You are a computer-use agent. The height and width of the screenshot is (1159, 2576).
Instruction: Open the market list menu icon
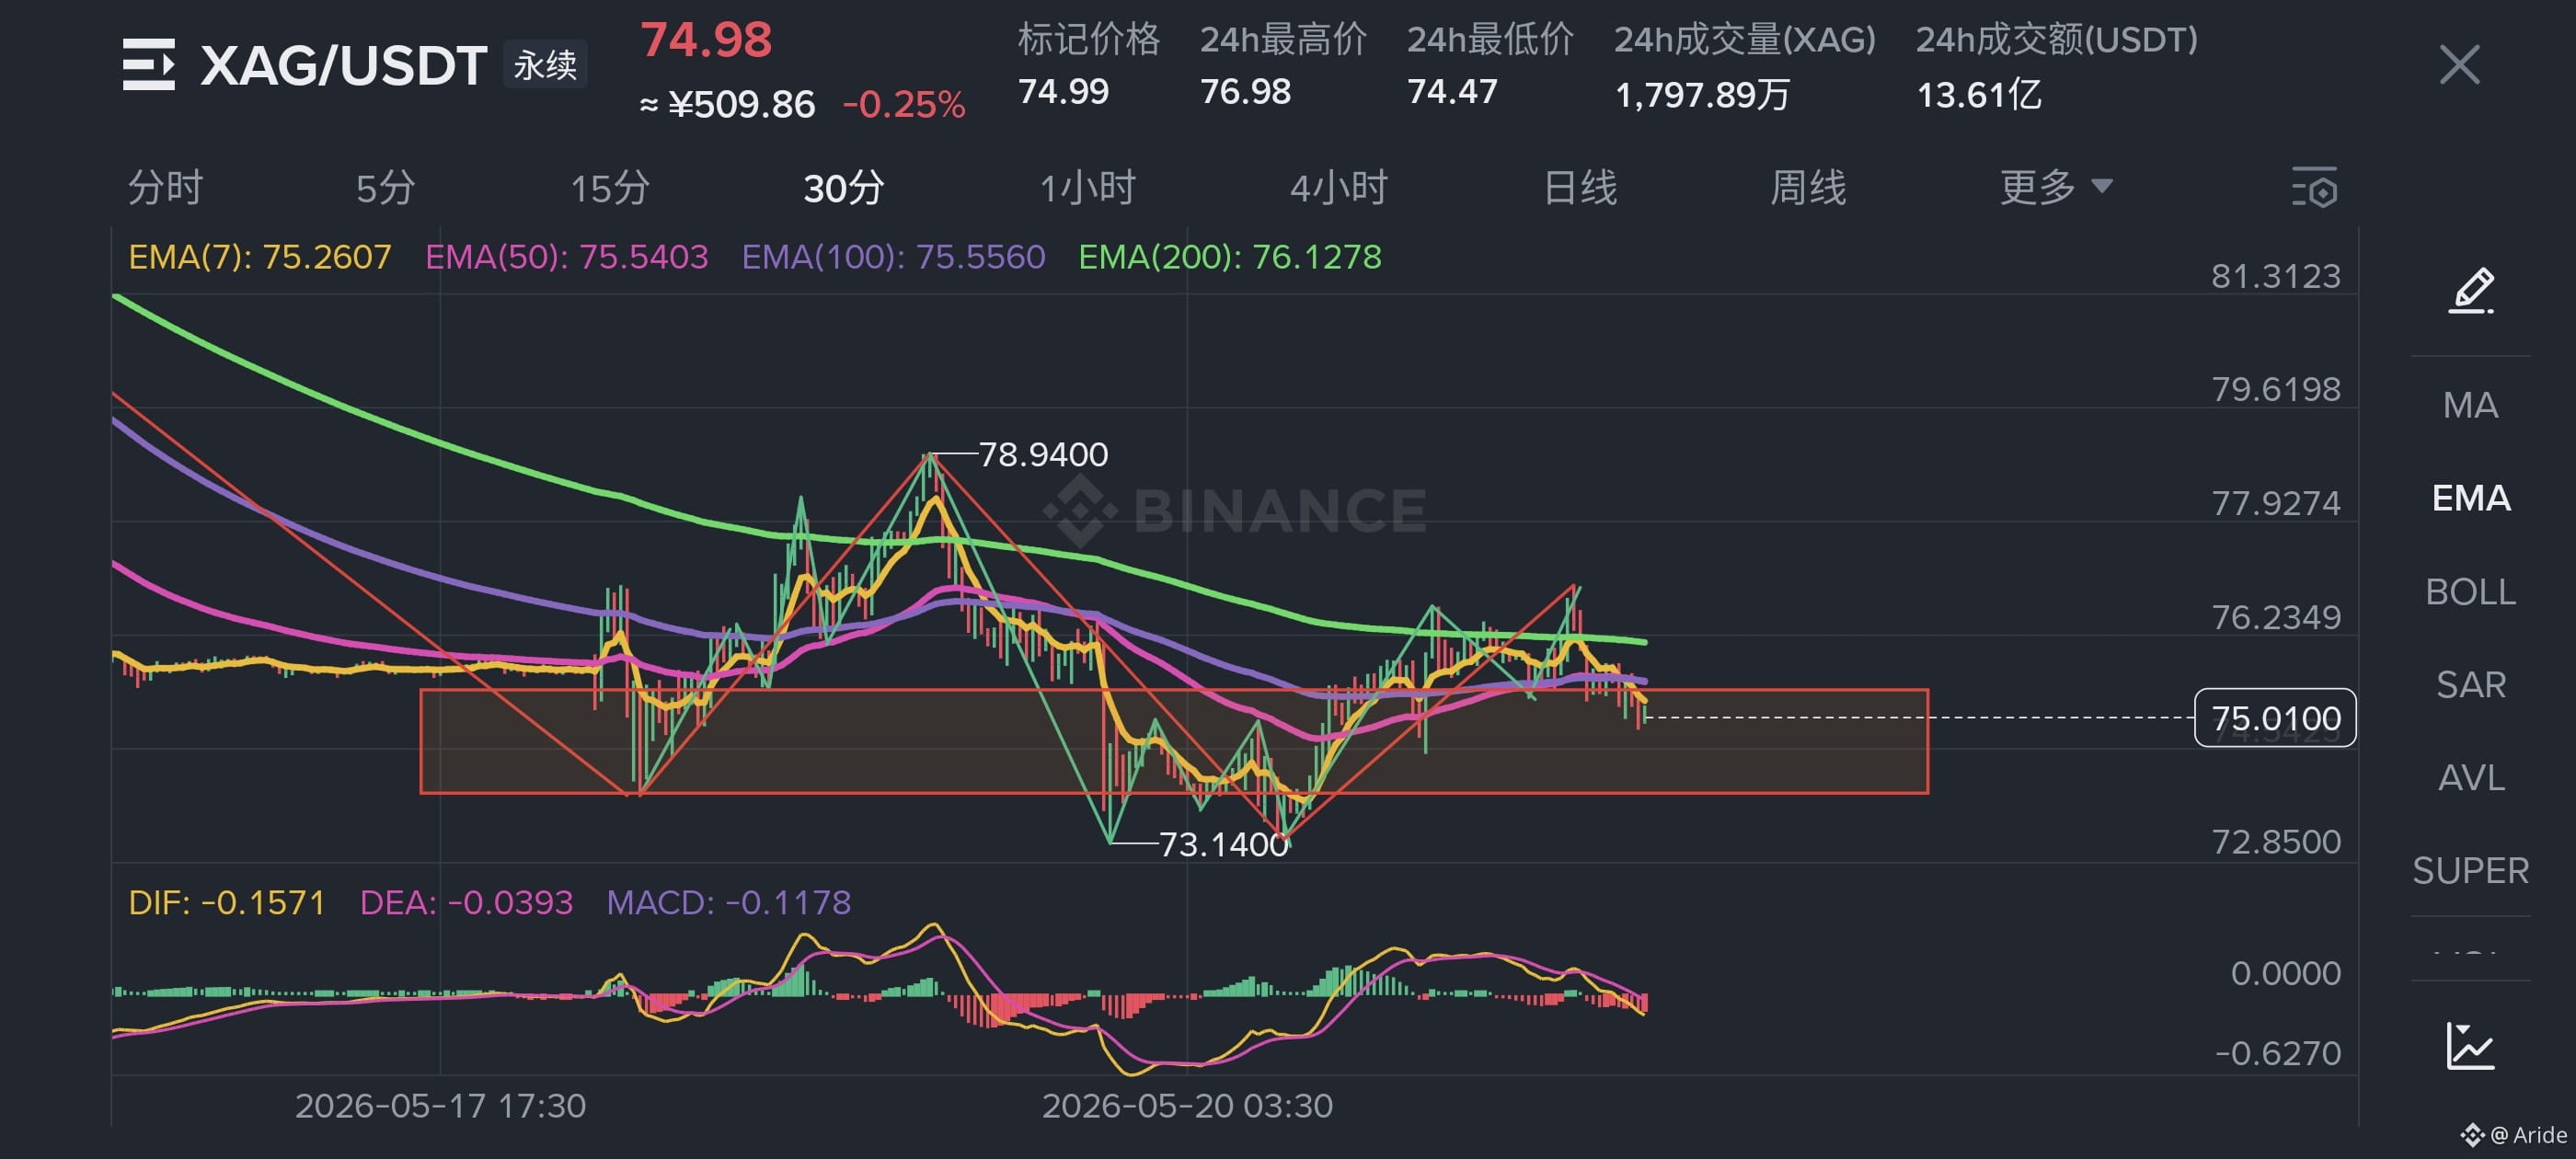pyautogui.click(x=148, y=64)
